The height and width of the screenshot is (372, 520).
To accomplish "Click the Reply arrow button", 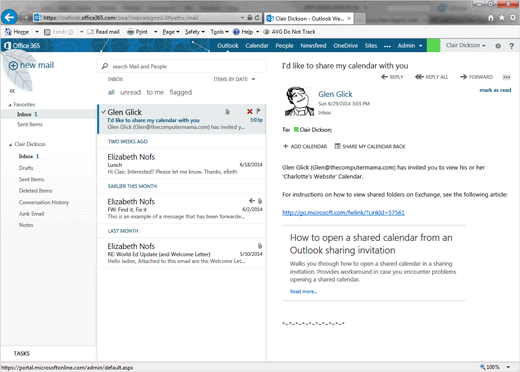I will 392,77.
